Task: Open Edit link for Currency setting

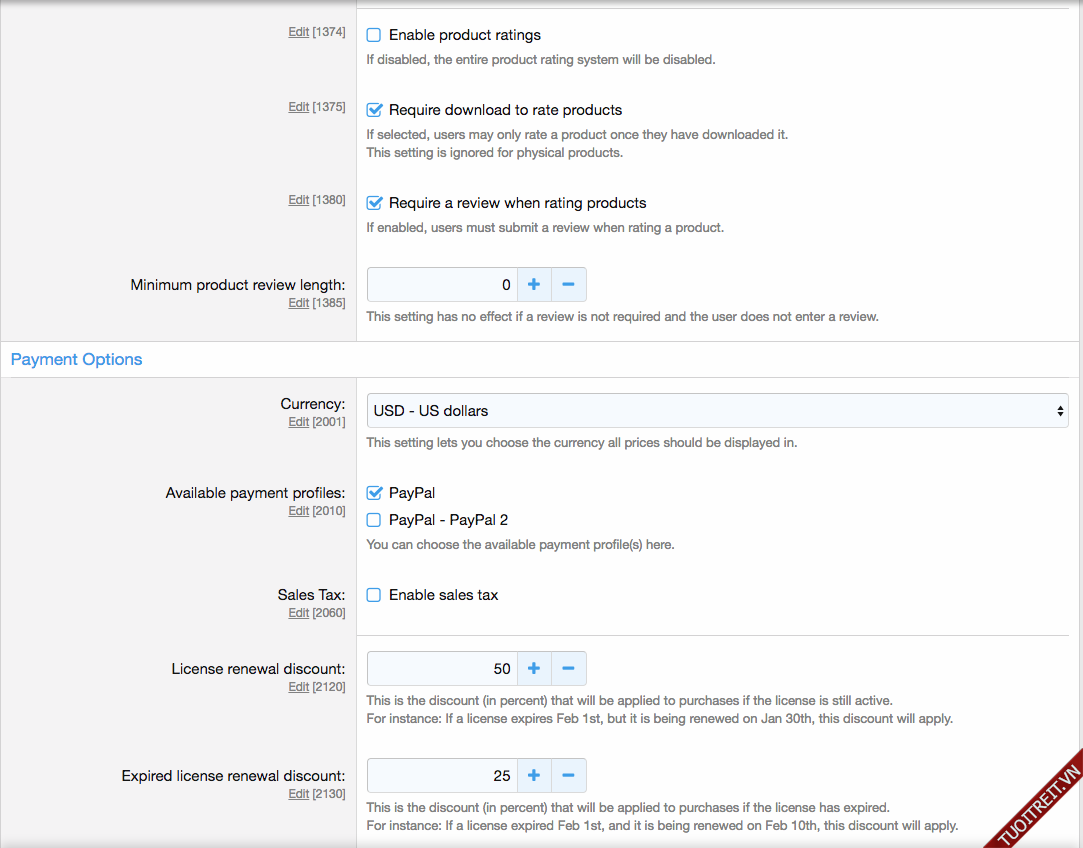Action: click(298, 422)
